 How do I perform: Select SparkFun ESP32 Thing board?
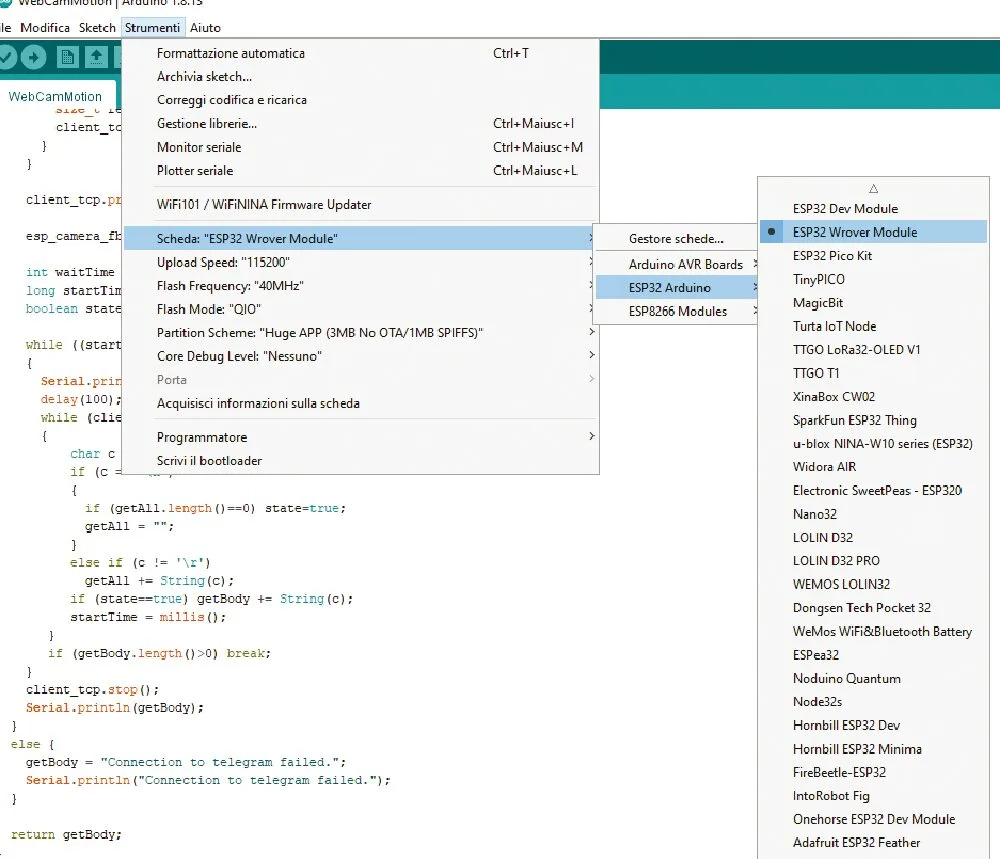(873, 420)
